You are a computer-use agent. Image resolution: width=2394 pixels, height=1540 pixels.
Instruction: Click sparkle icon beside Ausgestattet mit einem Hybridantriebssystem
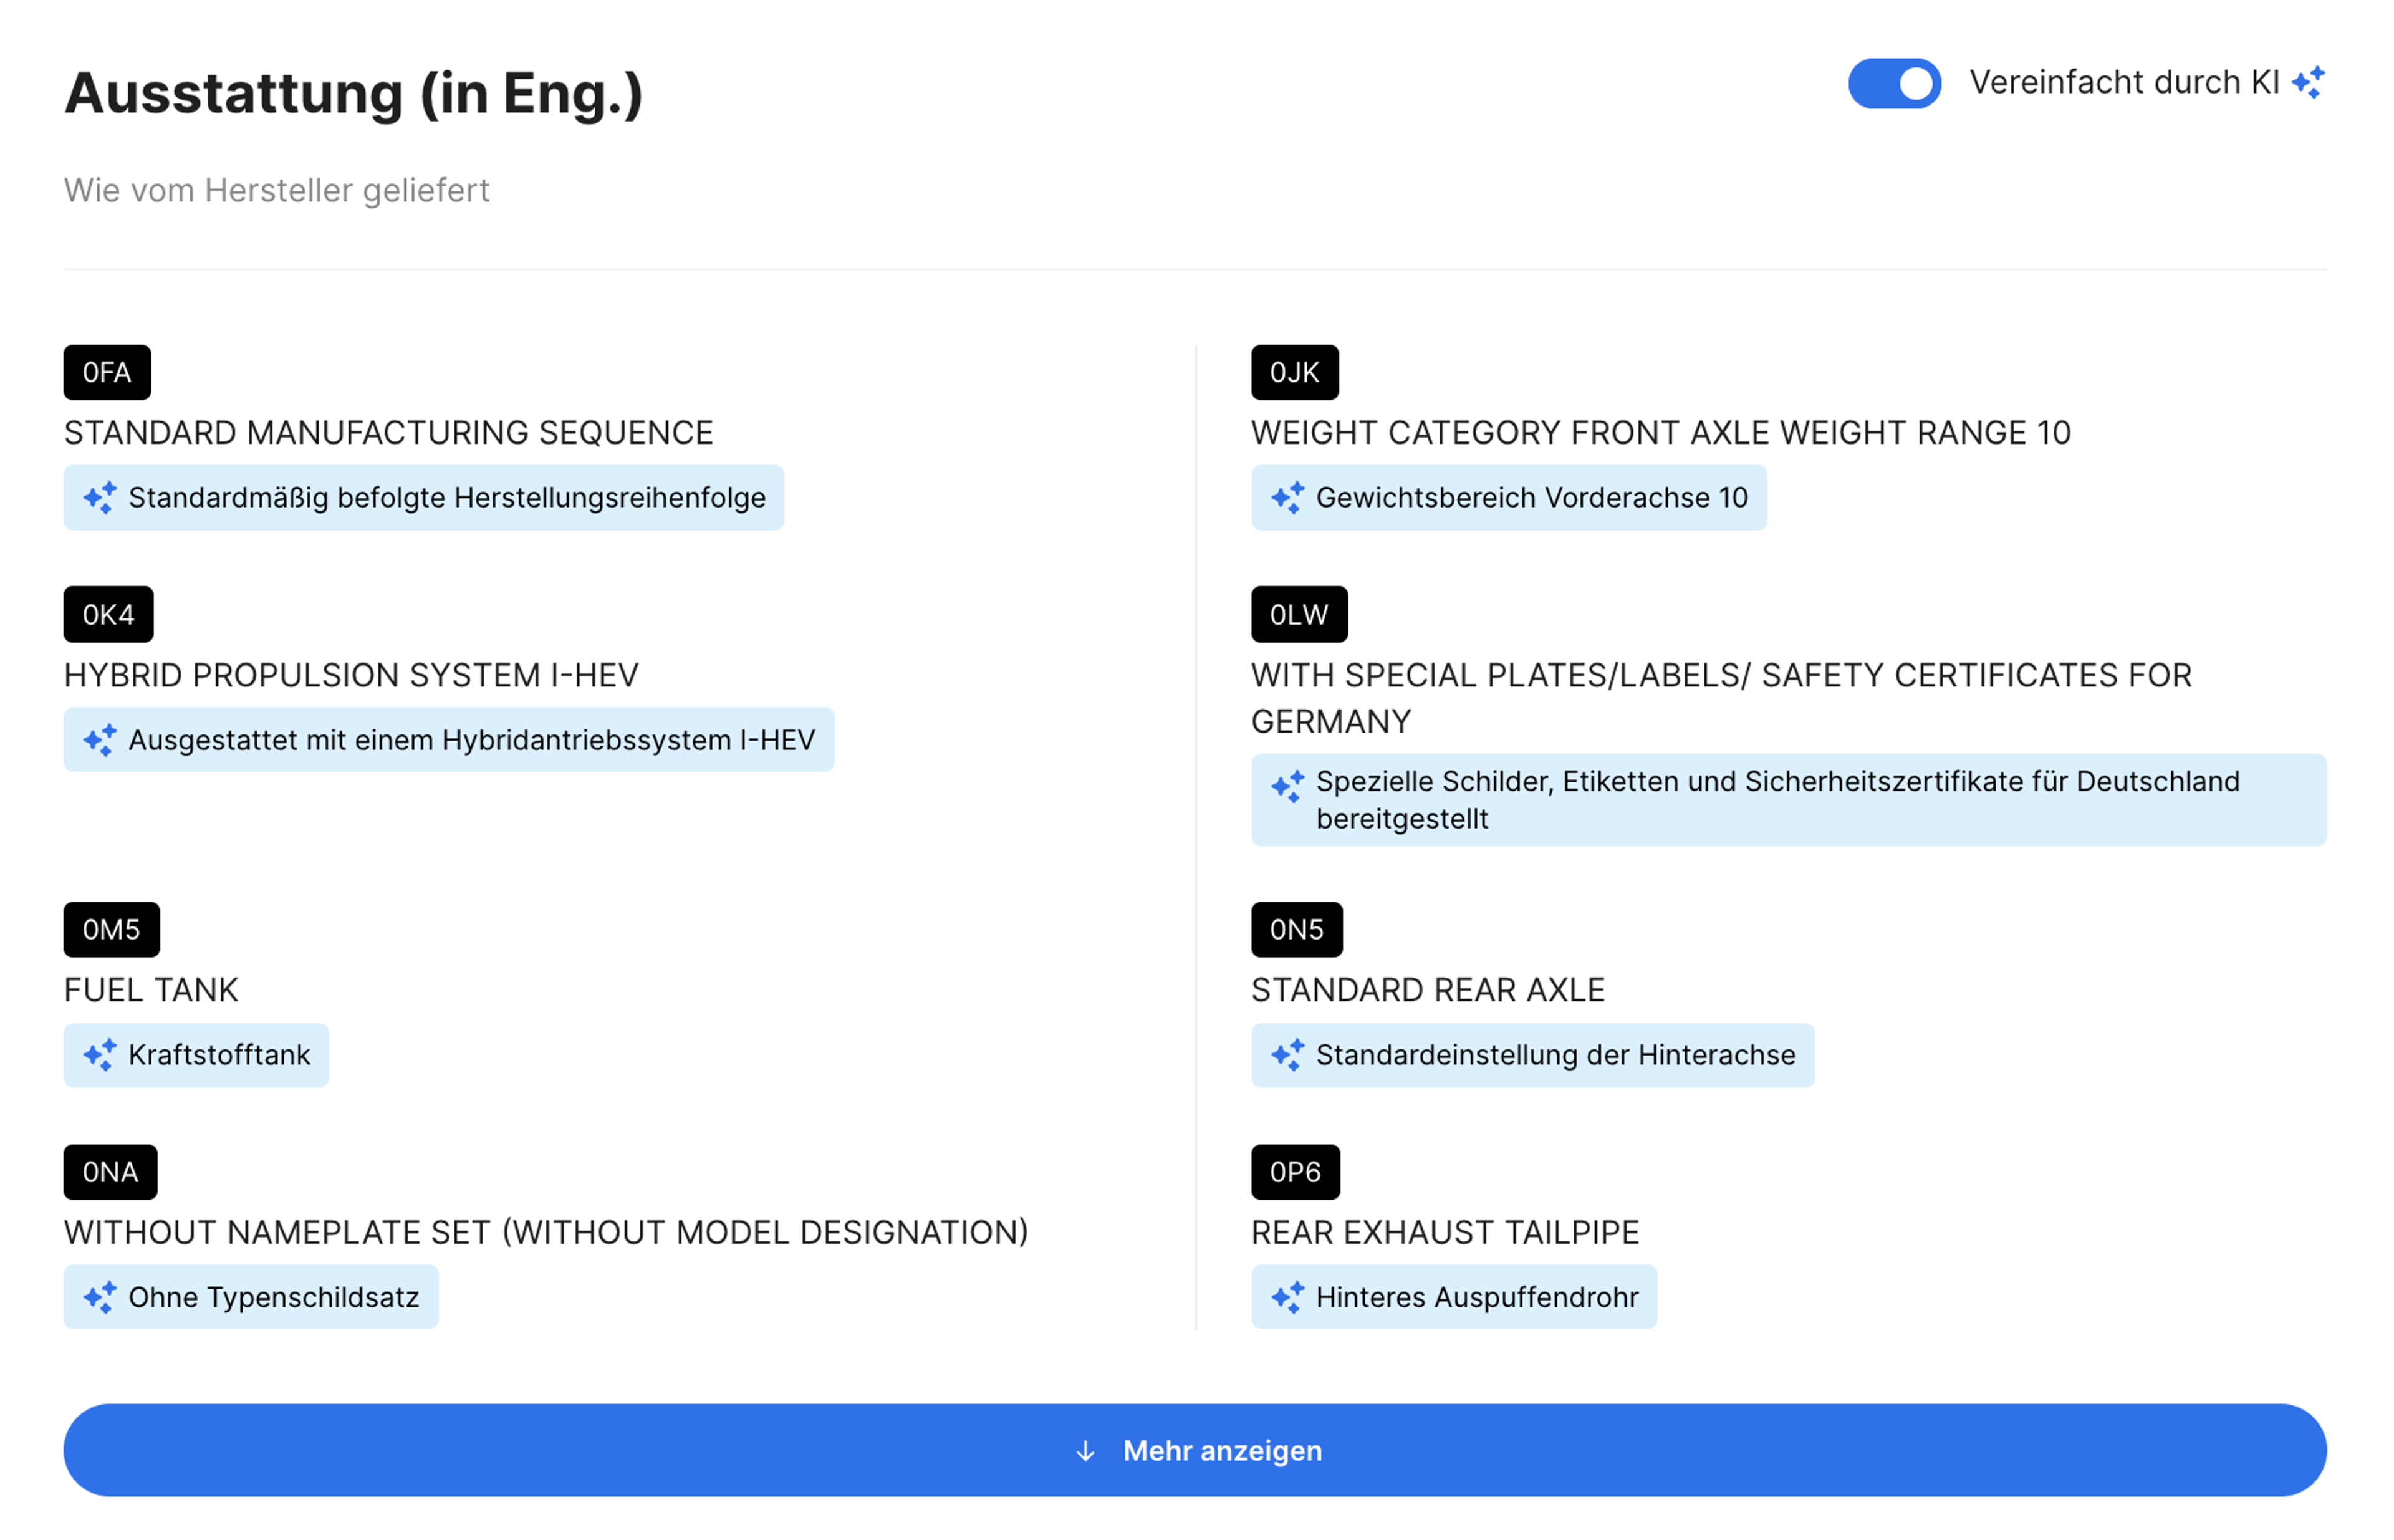click(99, 740)
